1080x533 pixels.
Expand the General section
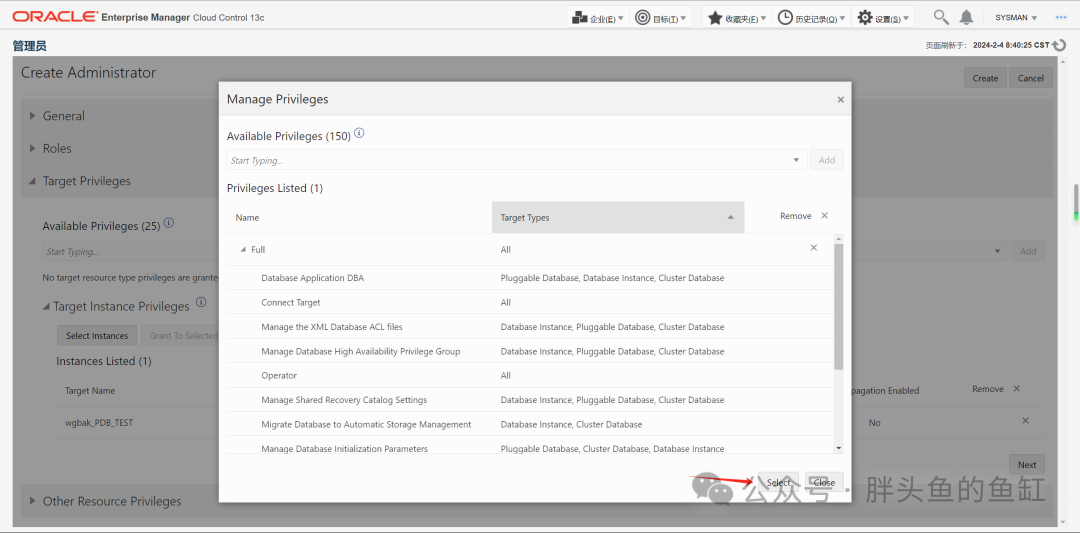32,116
